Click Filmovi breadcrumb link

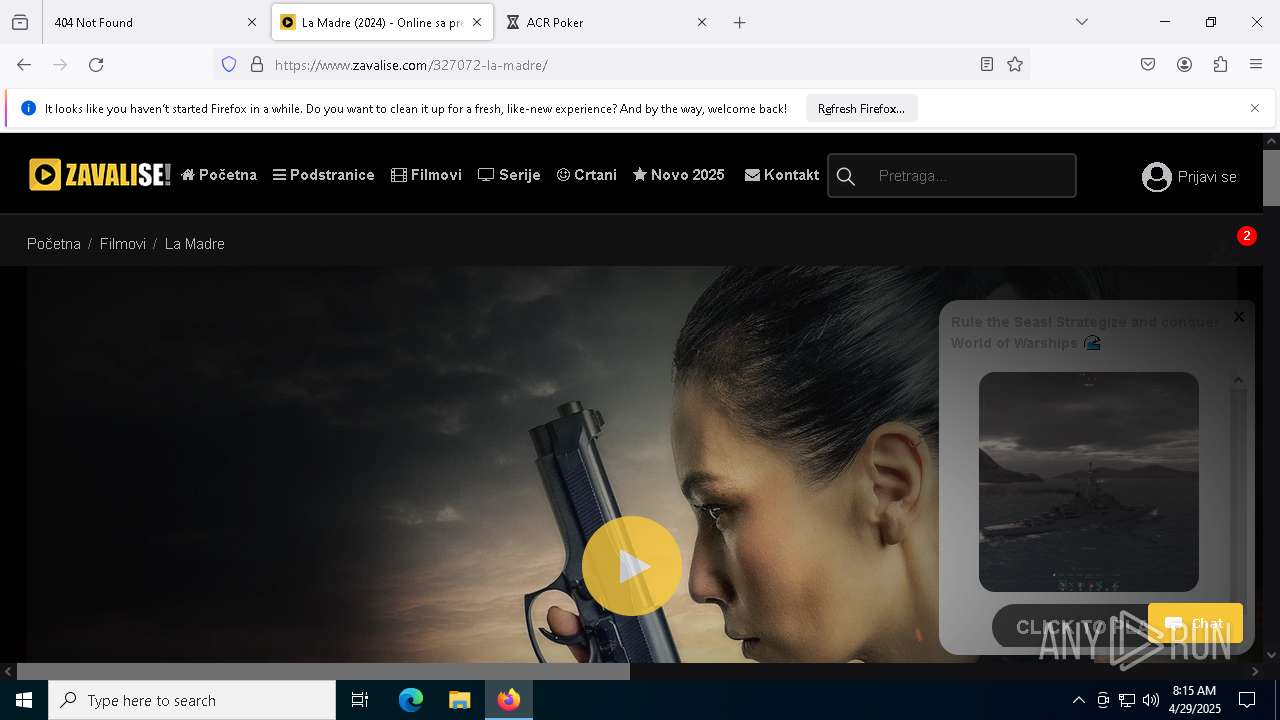[123, 244]
